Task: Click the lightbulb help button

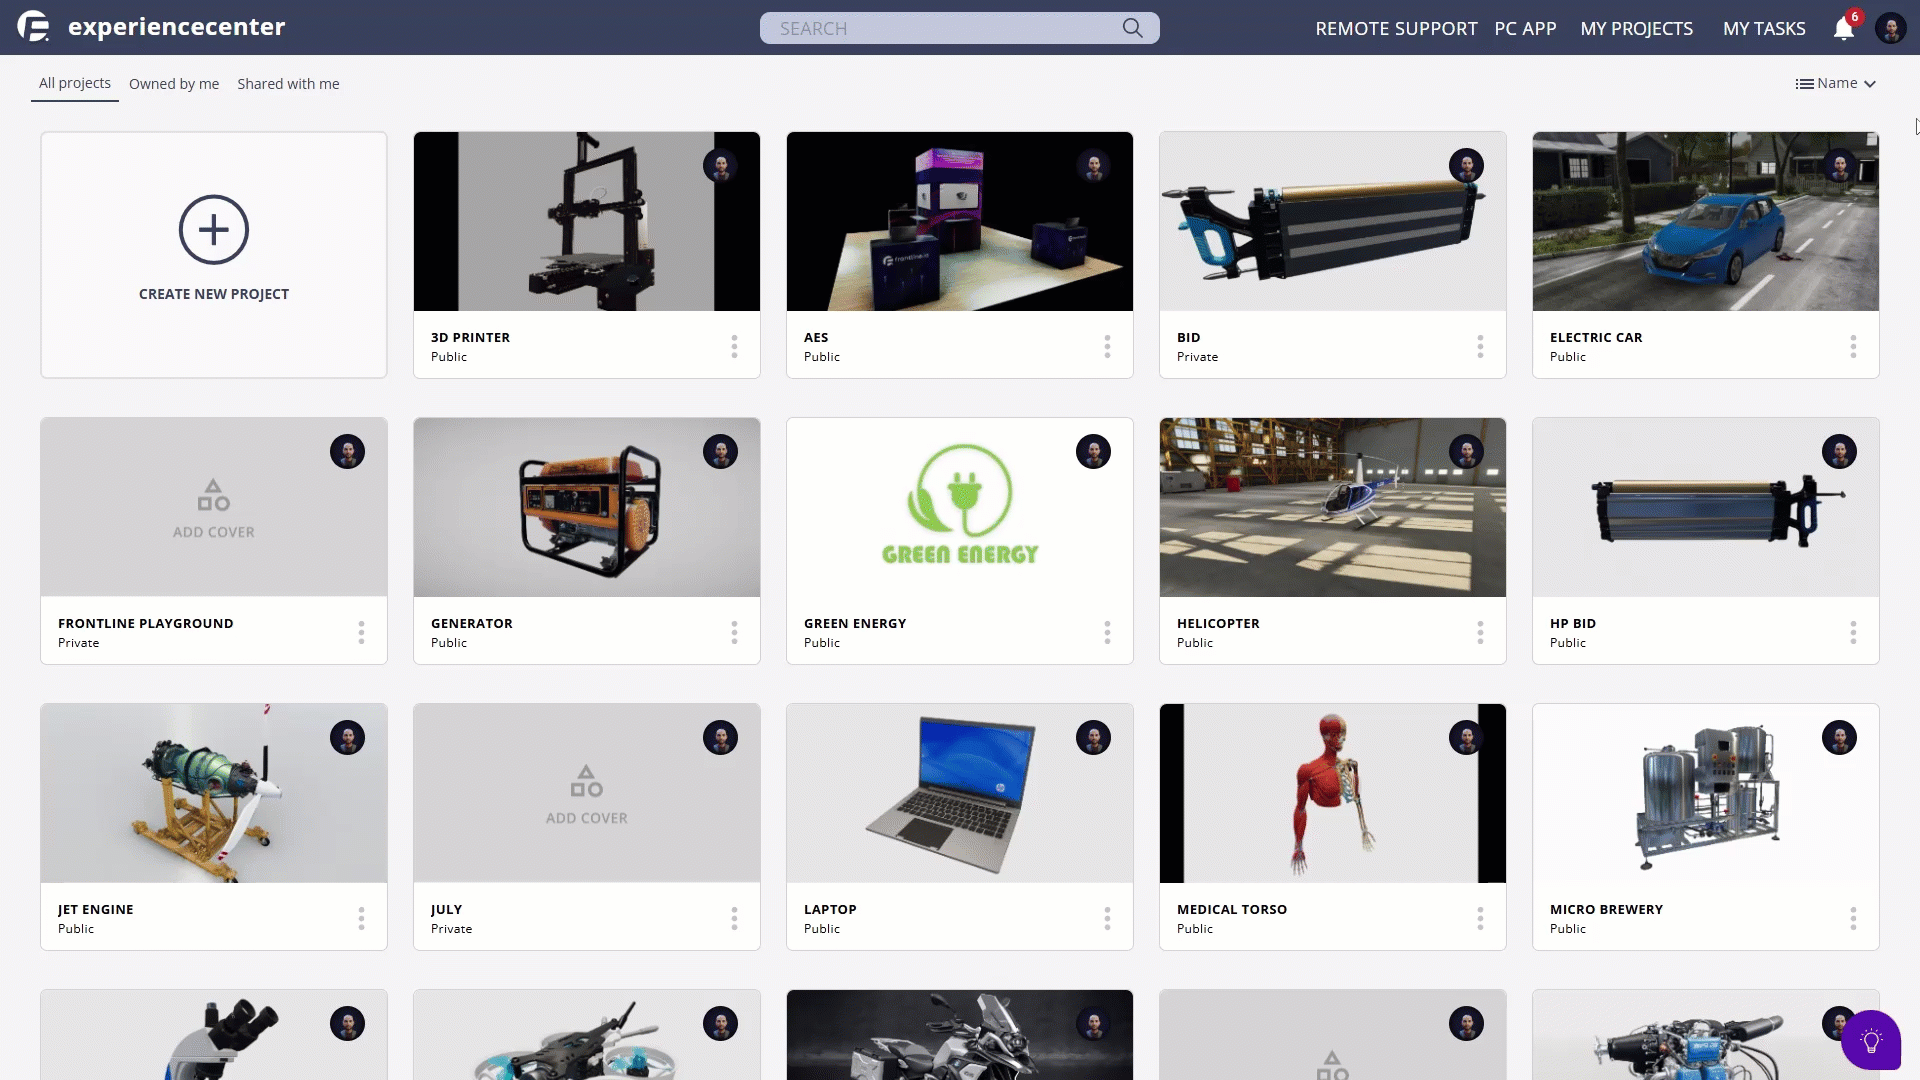Action: (1871, 1040)
